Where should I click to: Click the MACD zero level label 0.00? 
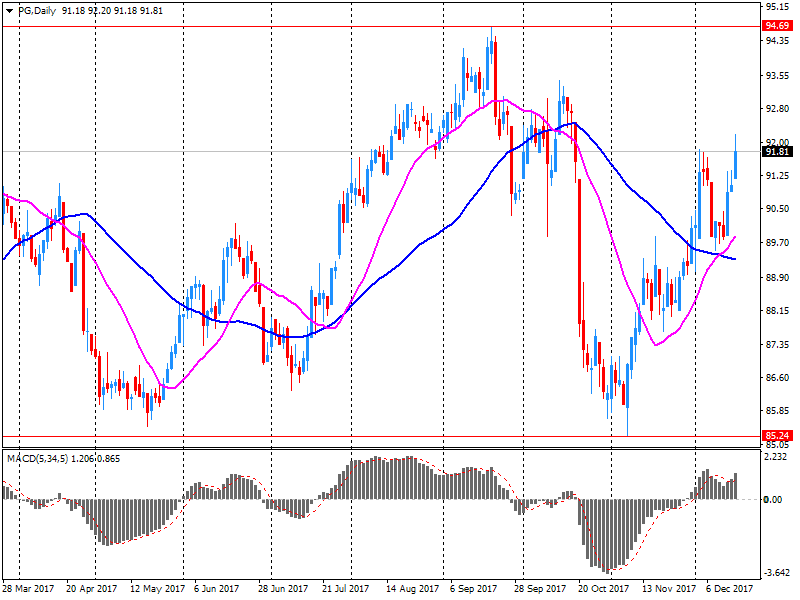point(773,499)
